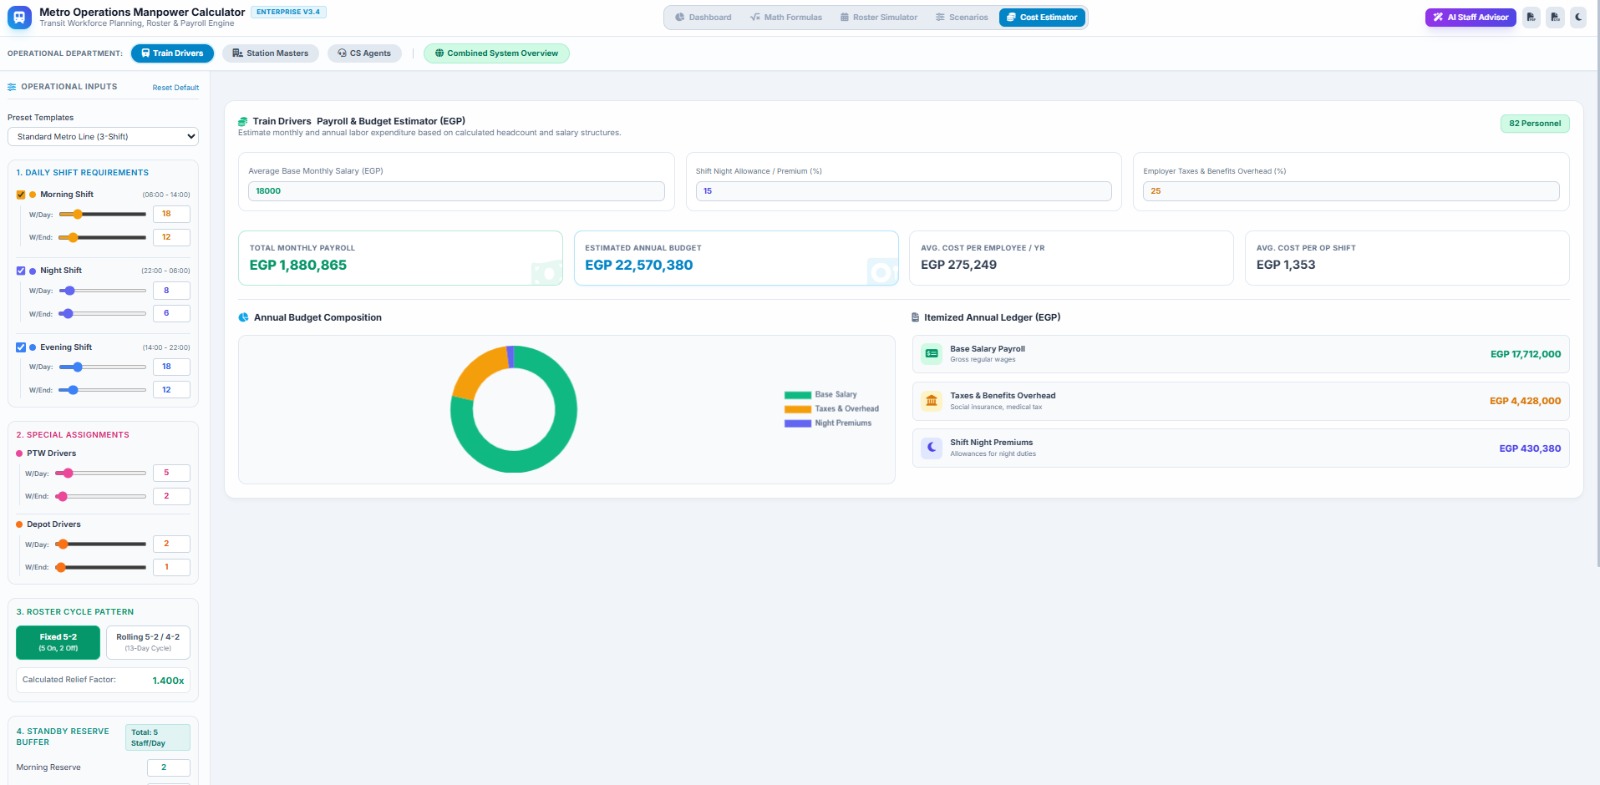1600x785 pixels.
Task: Open the Scenarios tab
Action: pyautogui.click(x=962, y=17)
